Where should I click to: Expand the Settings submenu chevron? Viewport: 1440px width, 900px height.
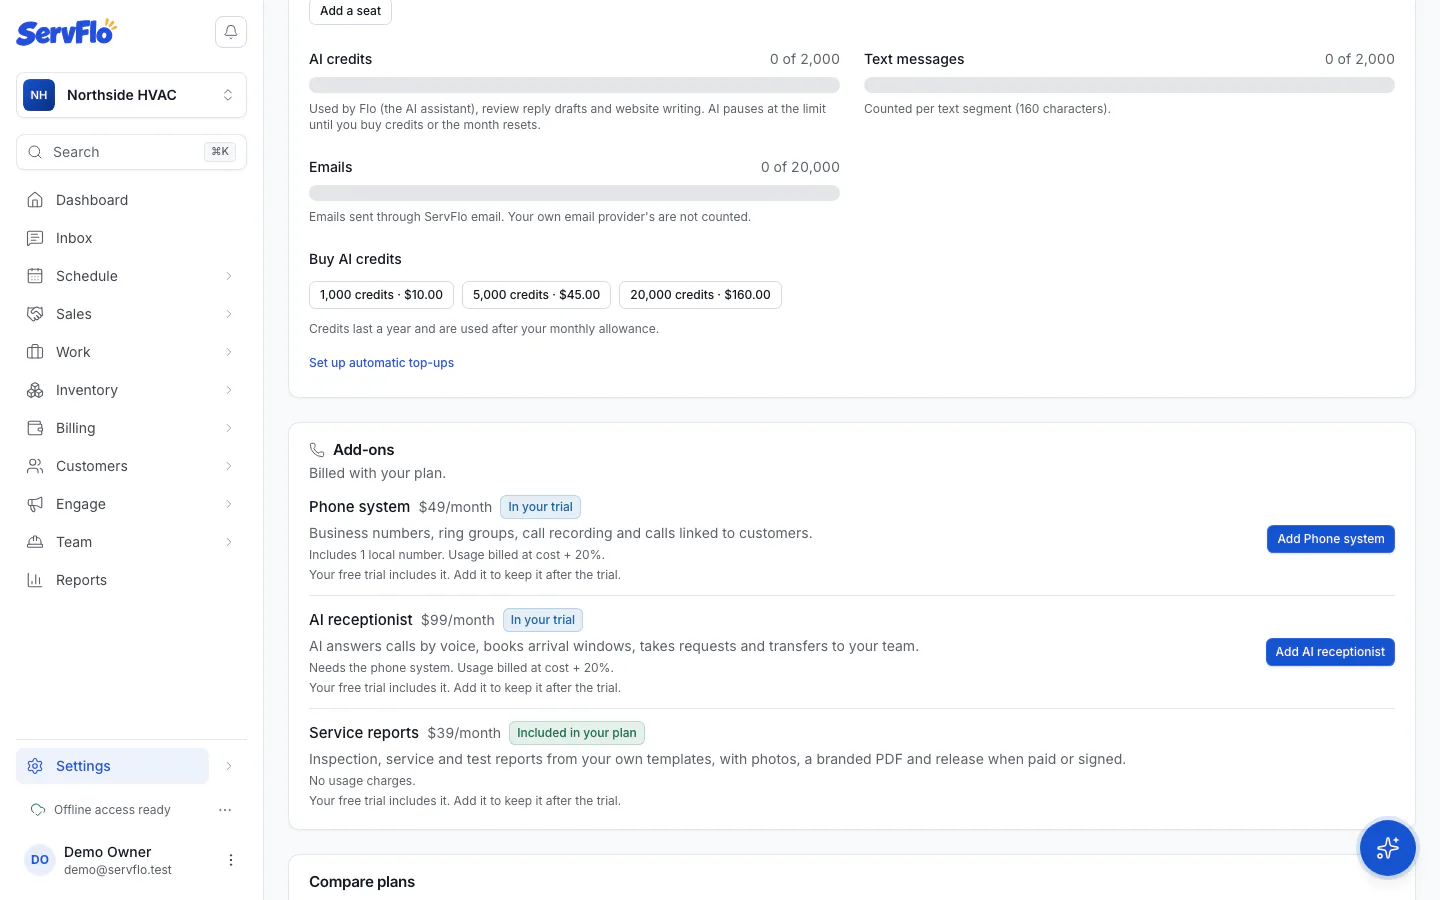pyautogui.click(x=229, y=766)
